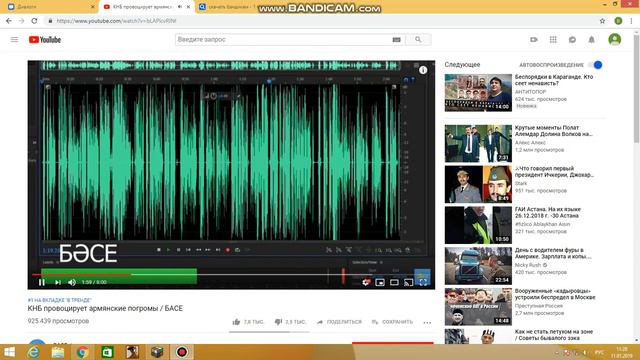Click the like/dislike ratio bar
This screenshot has width=640, height=360.
[x=269, y=332]
